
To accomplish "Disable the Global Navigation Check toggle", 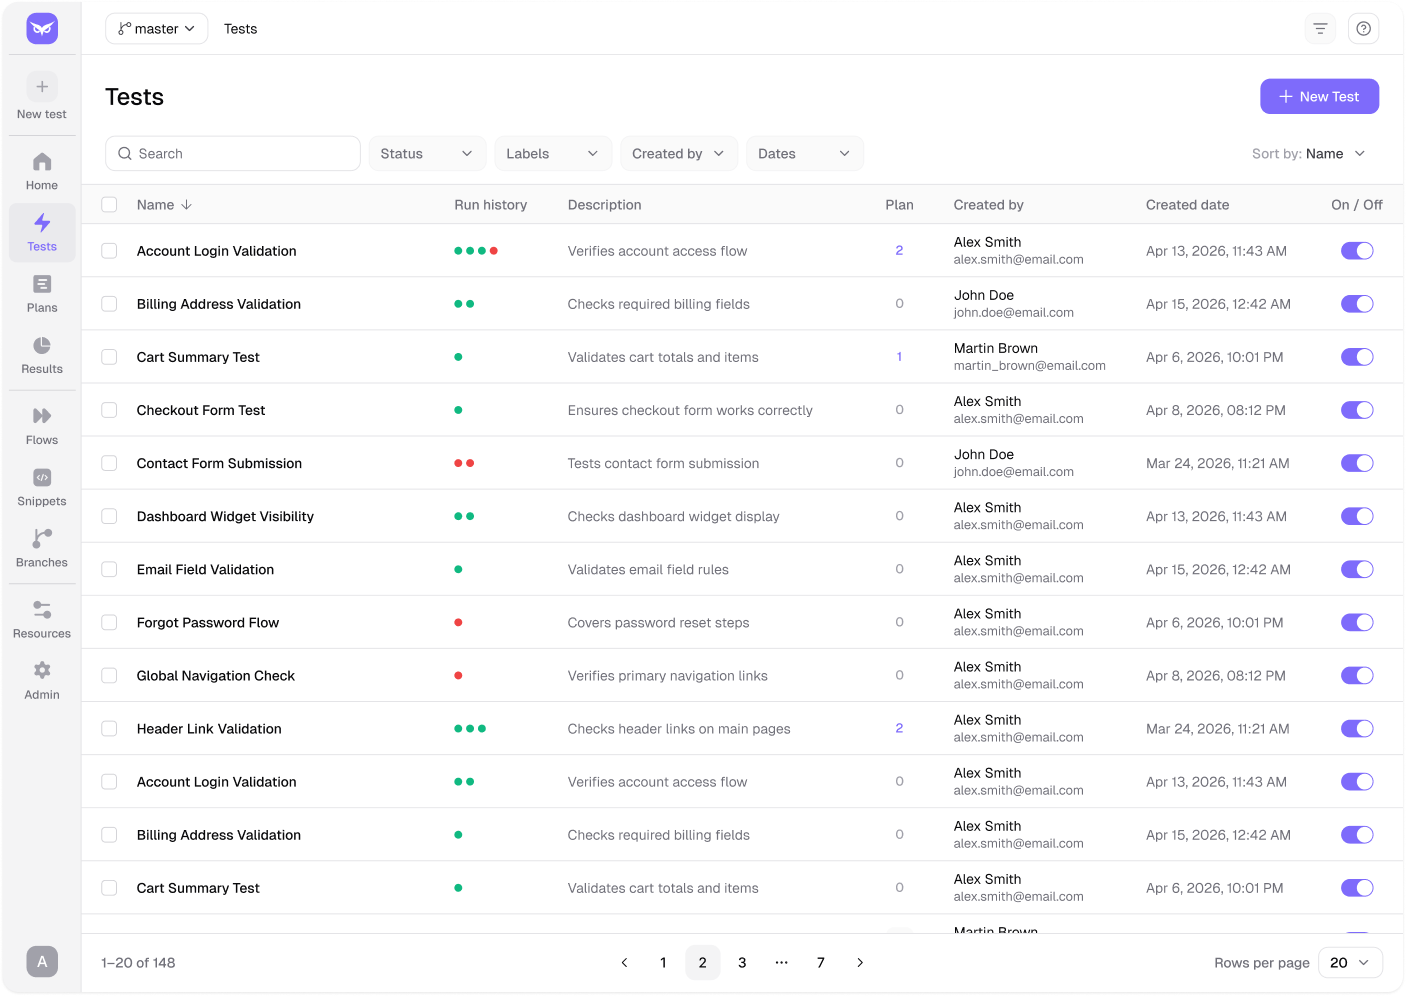I will tap(1357, 675).
